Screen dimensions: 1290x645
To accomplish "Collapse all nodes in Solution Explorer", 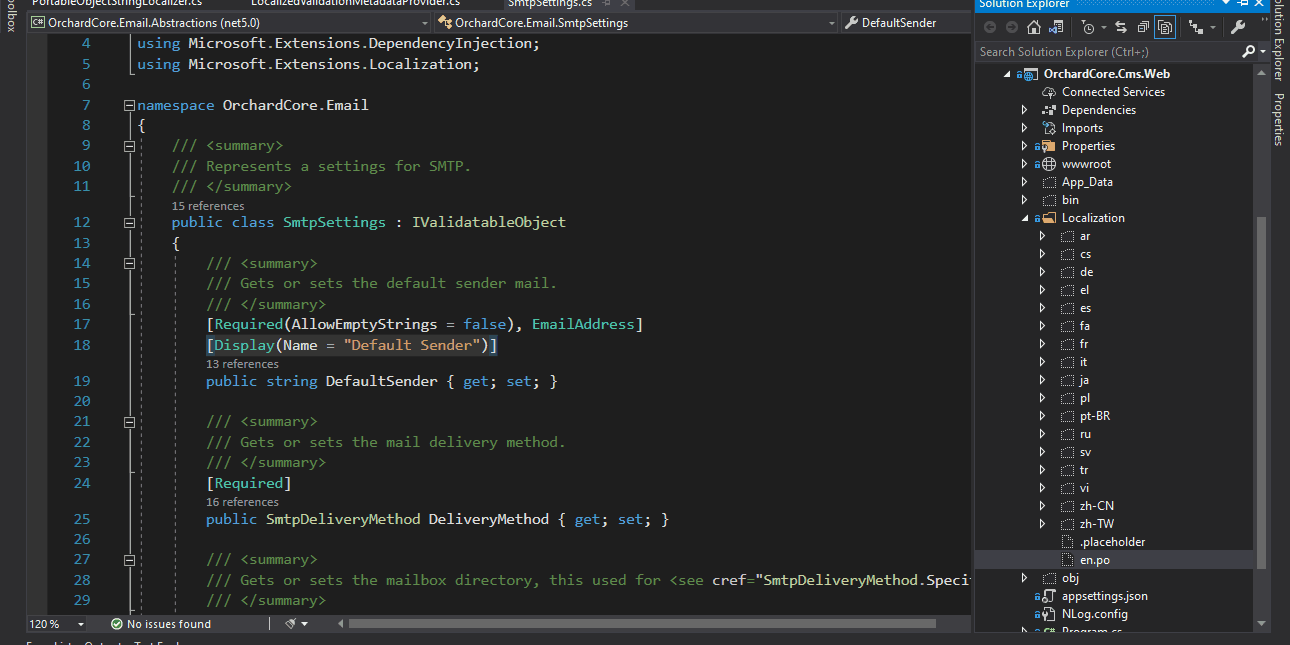I will click(1142, 27).
